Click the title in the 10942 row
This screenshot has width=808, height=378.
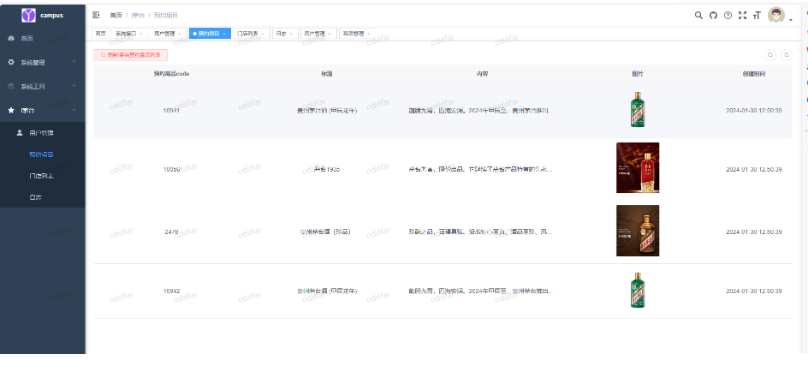click(327, 291)
